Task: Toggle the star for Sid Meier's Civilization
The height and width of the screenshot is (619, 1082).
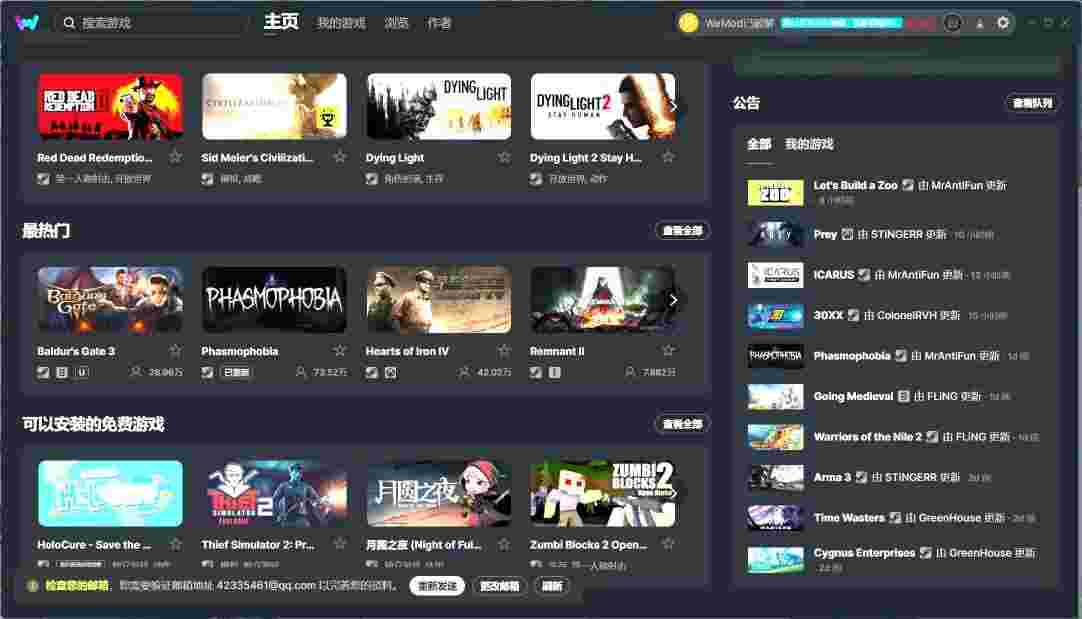Action: point(340,157)
